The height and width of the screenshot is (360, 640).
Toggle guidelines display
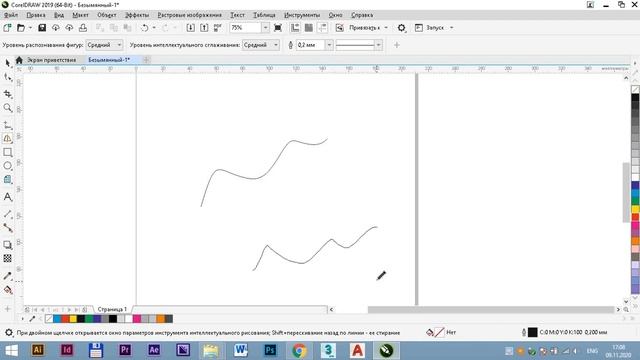click(x=322, y=28)
